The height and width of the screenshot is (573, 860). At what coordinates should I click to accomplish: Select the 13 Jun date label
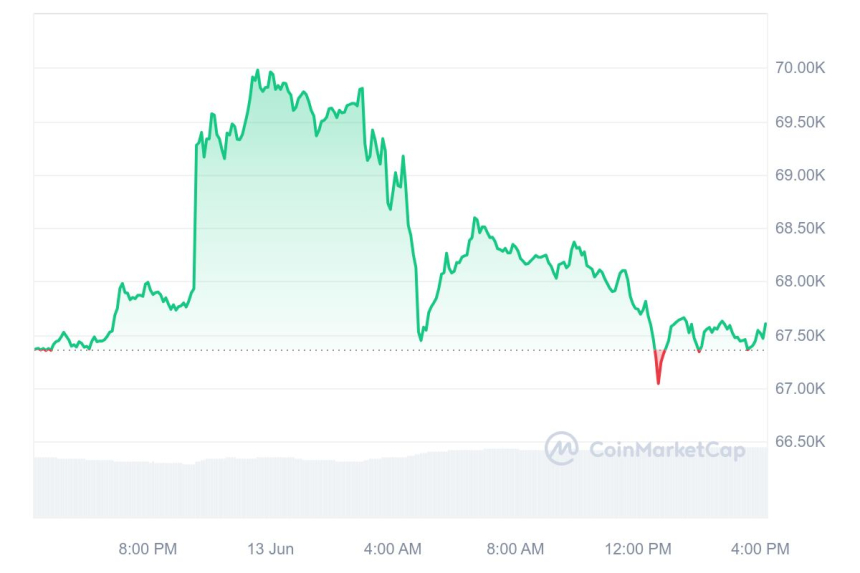tap(270, 549)
